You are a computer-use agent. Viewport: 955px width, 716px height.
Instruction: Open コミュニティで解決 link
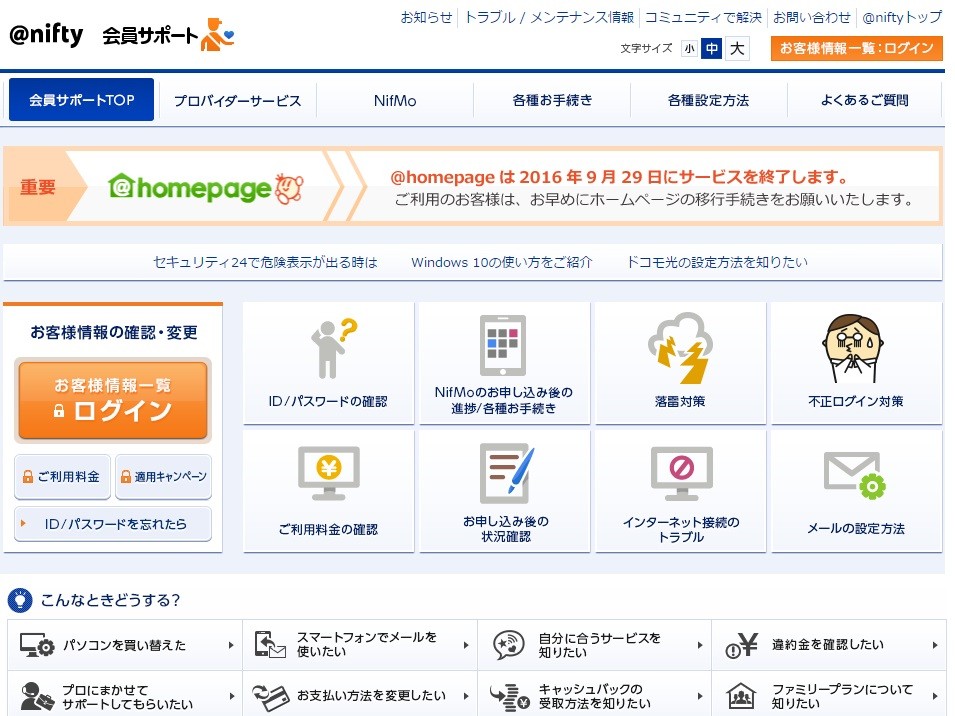[x=703, y=17]
